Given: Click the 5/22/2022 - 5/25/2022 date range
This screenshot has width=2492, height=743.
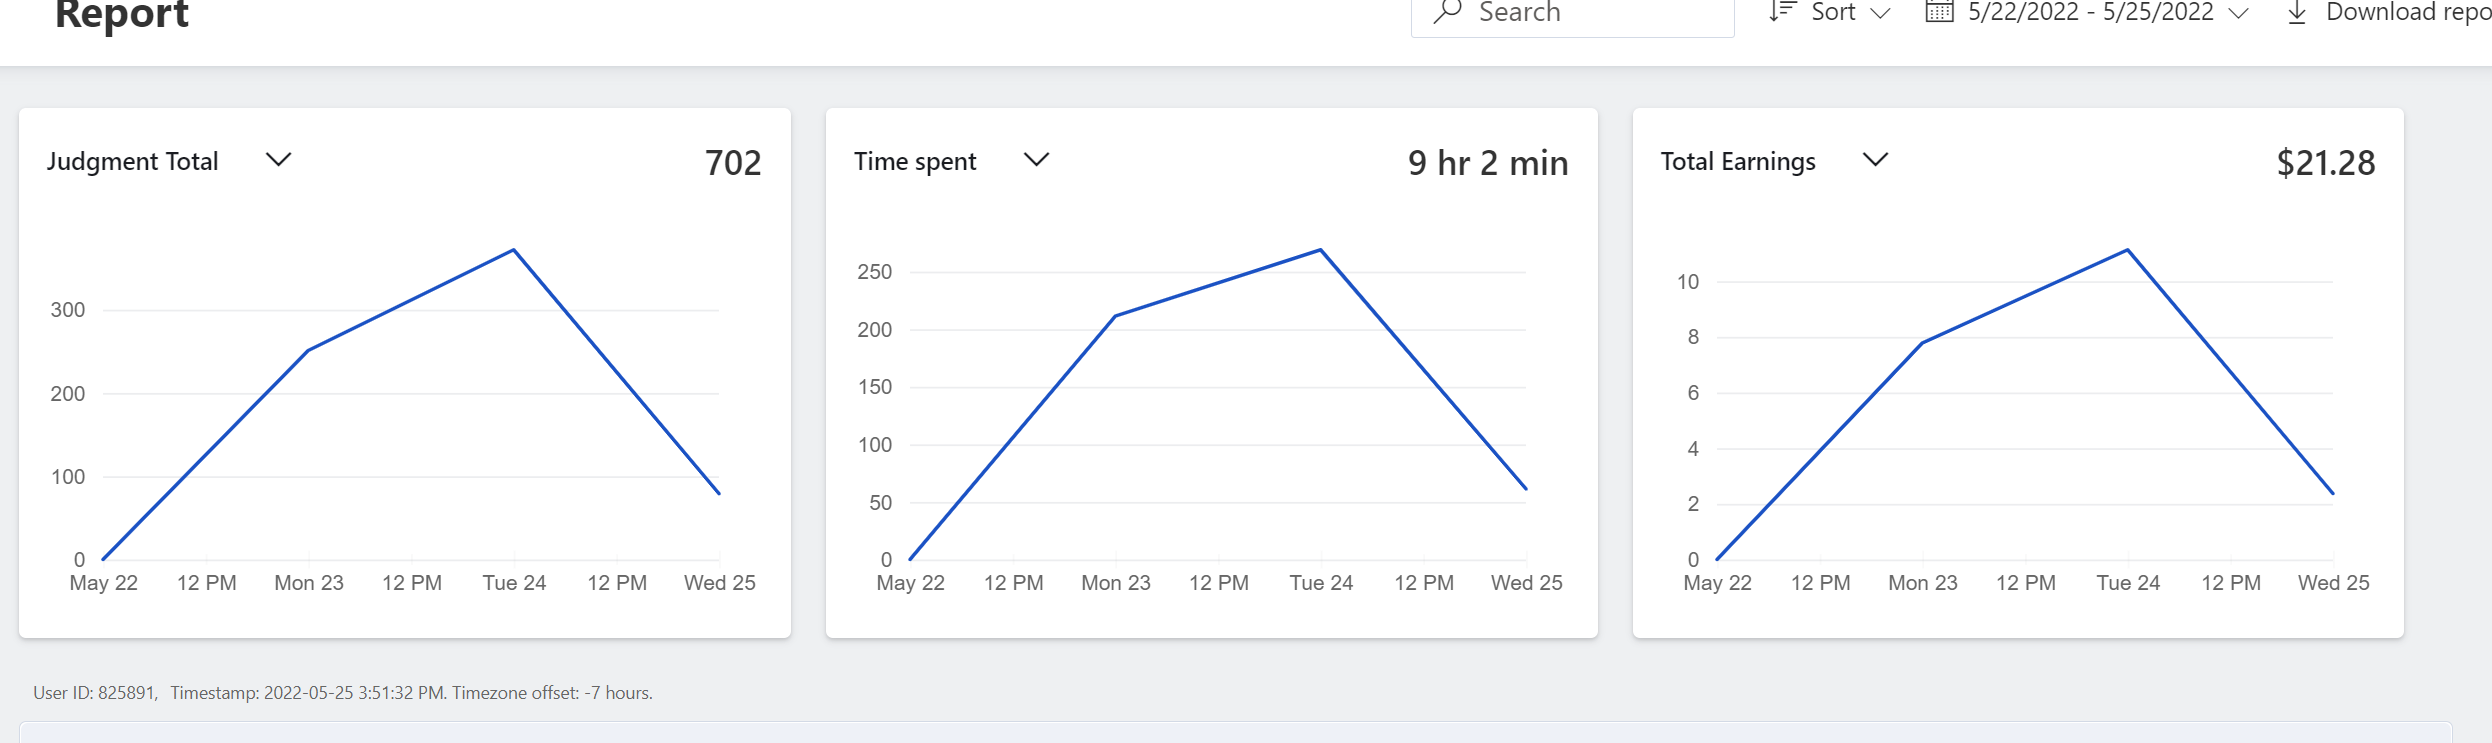Looking at the screenshot, I should pos(2090,13).
